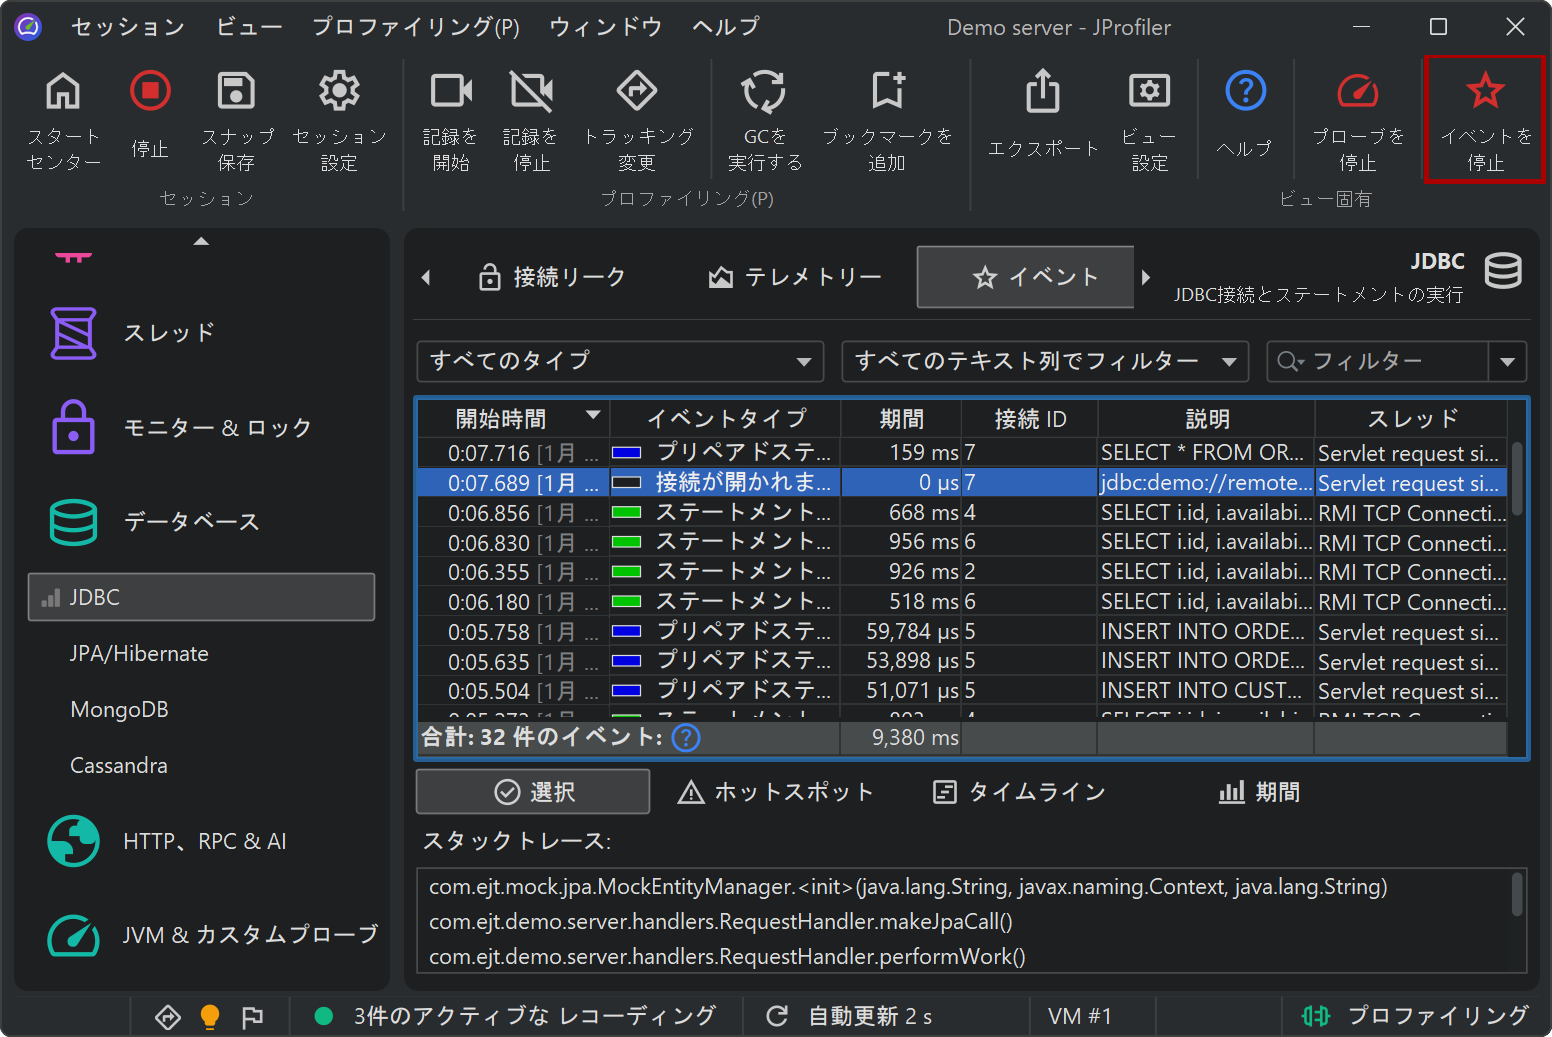Click the Export toolbar icon
Image resolution: width=1552 pixels, height=1037 pixels.
[1042, 92]
